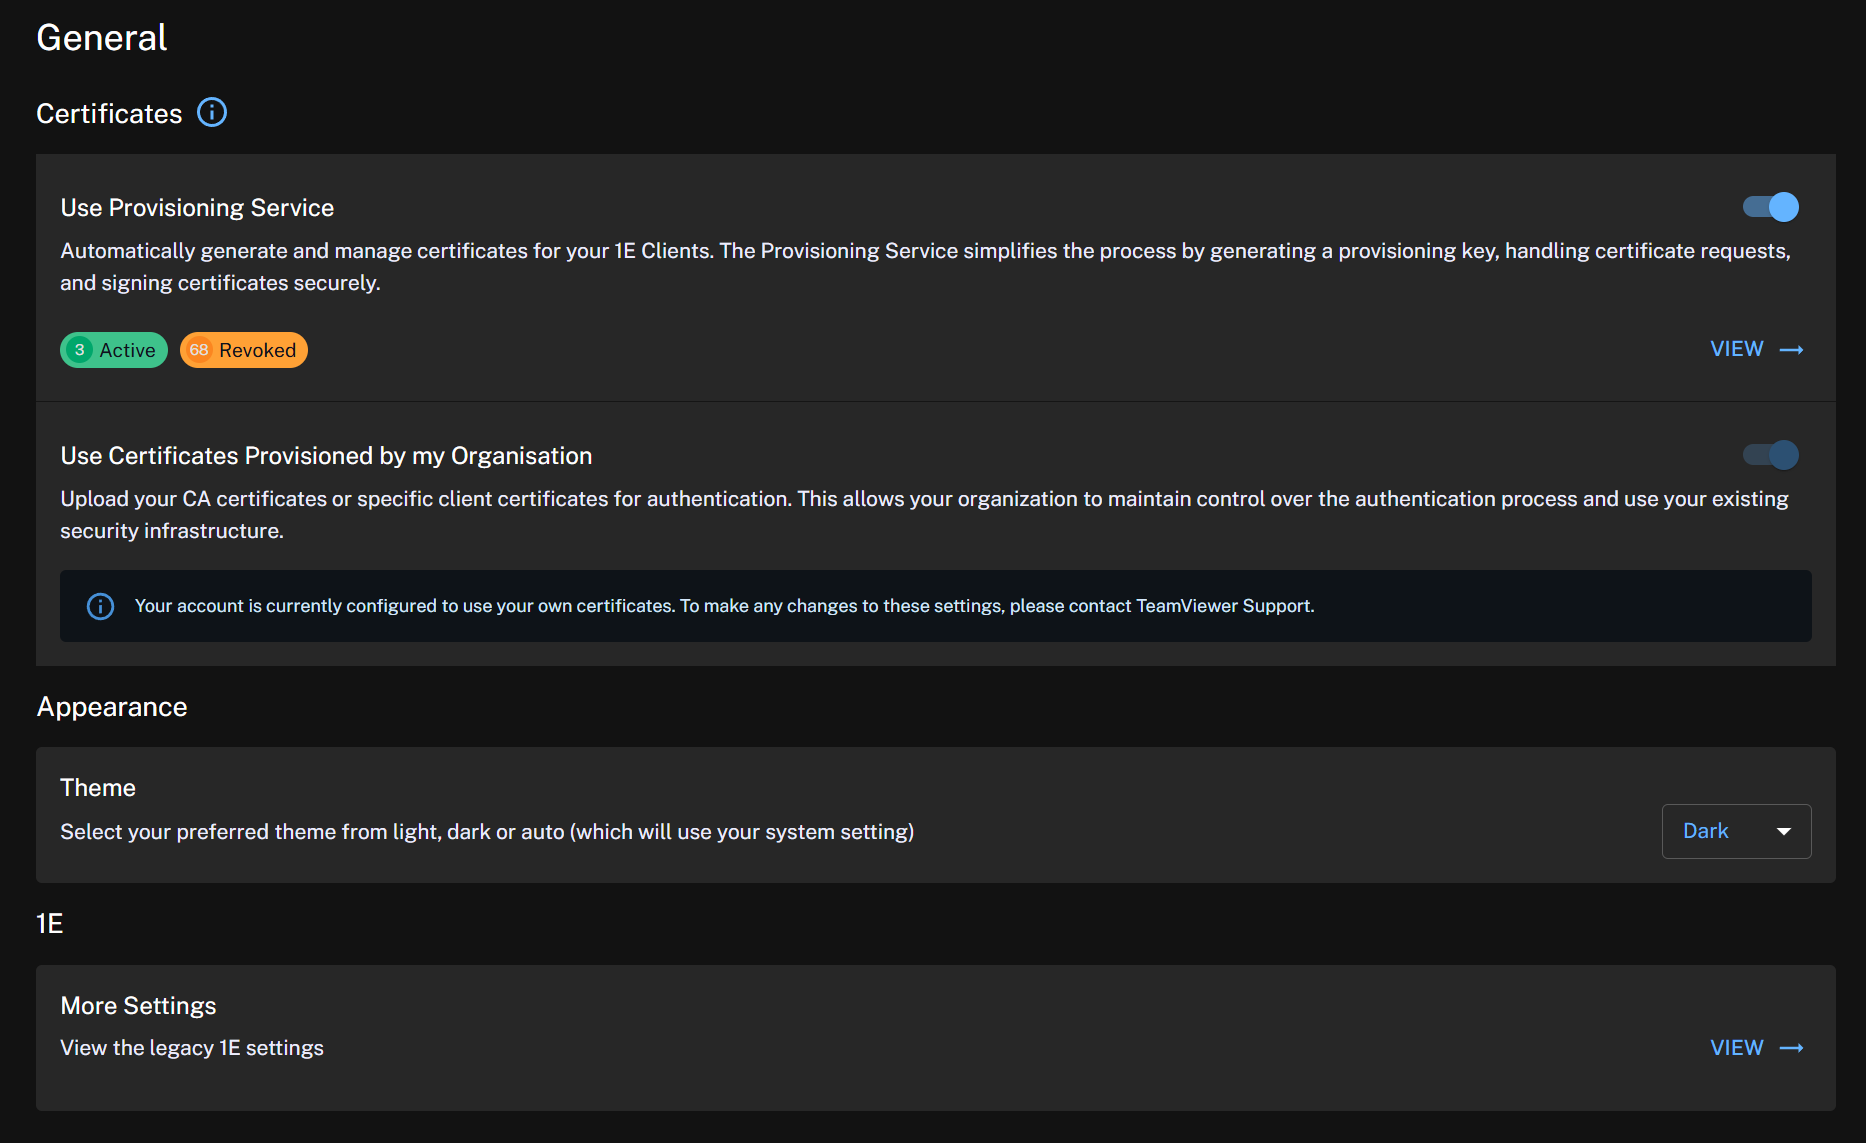Click the green circle showing 3 active
The height and width of the screenshot is (1143, 1866).
point(79,350)
